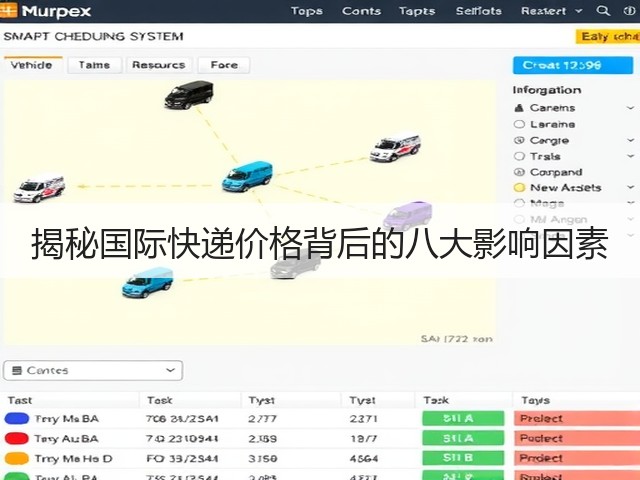Select the center blue van

[x=247, y=176]
